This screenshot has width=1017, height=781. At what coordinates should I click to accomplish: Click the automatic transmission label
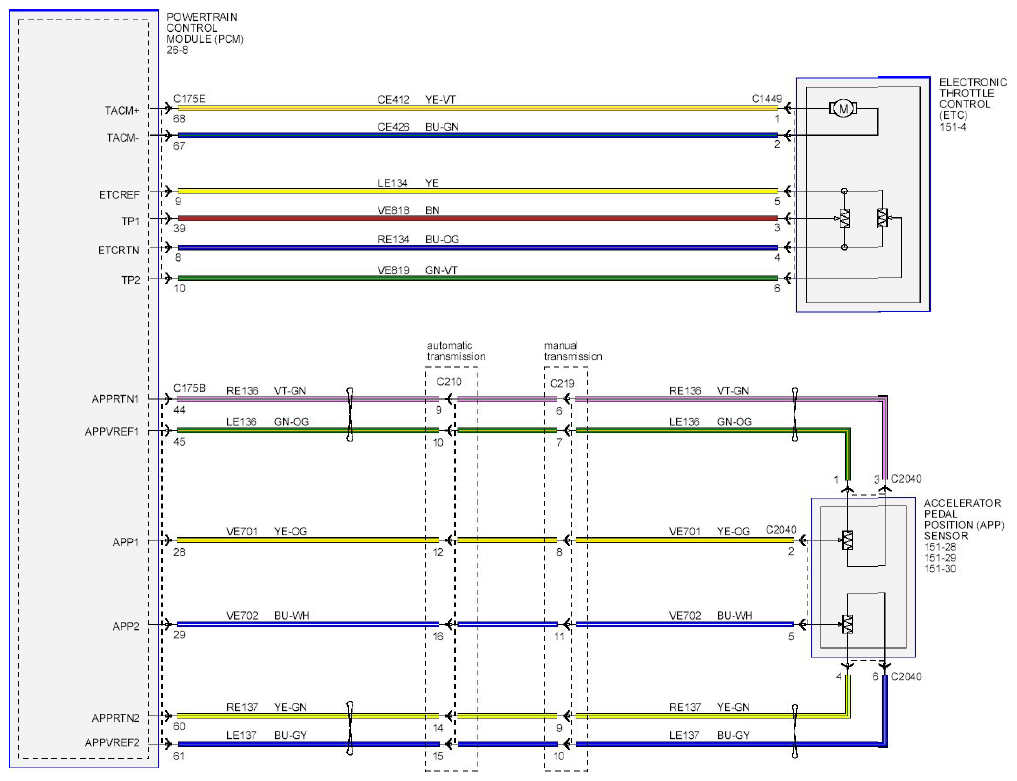[x=456, y=351]
